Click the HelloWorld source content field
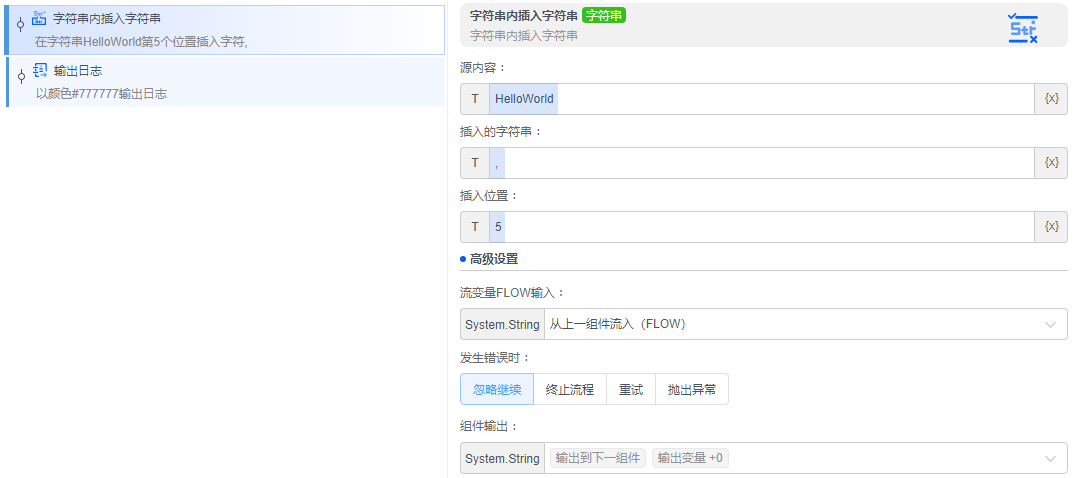Screen dimensions: 1073x478 pos(762,99)
